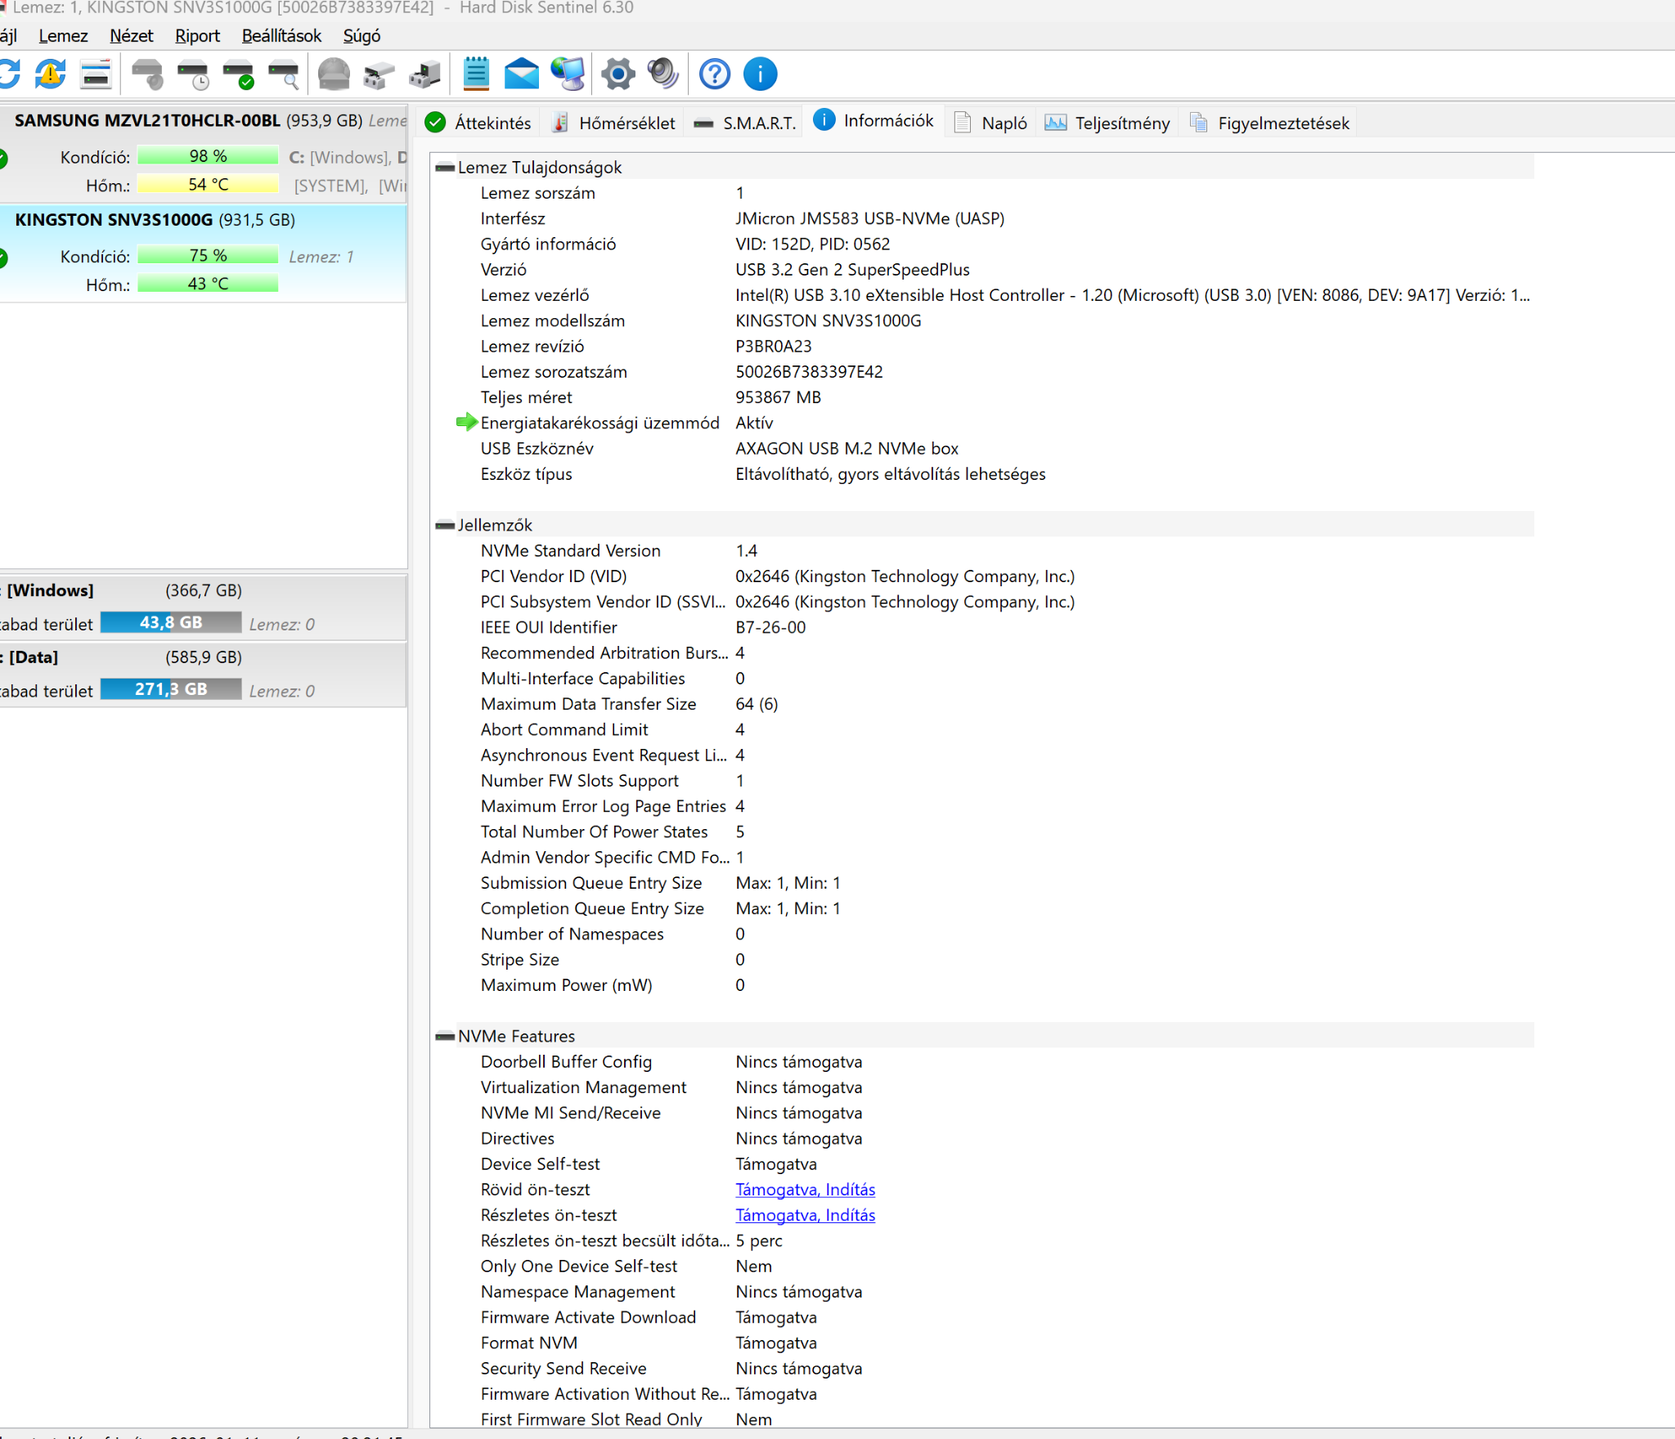Open the blue notepad report icon
The image size is (1675, 1439).
click(476, 73)
